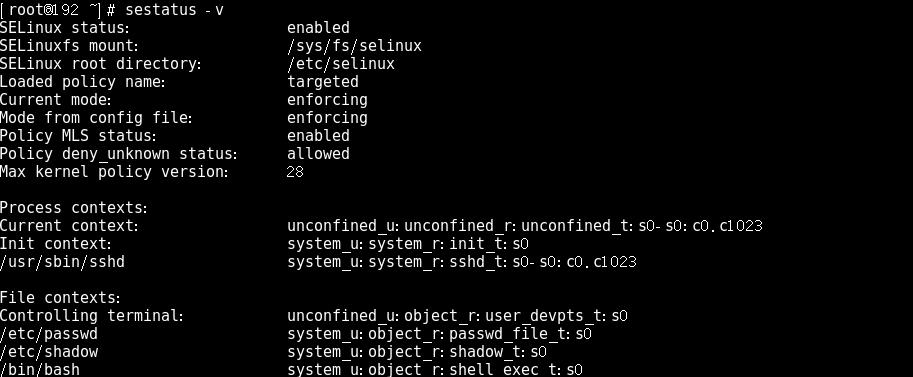
Task: Click the sshd_t context value
Action: (x=462, y=262)
